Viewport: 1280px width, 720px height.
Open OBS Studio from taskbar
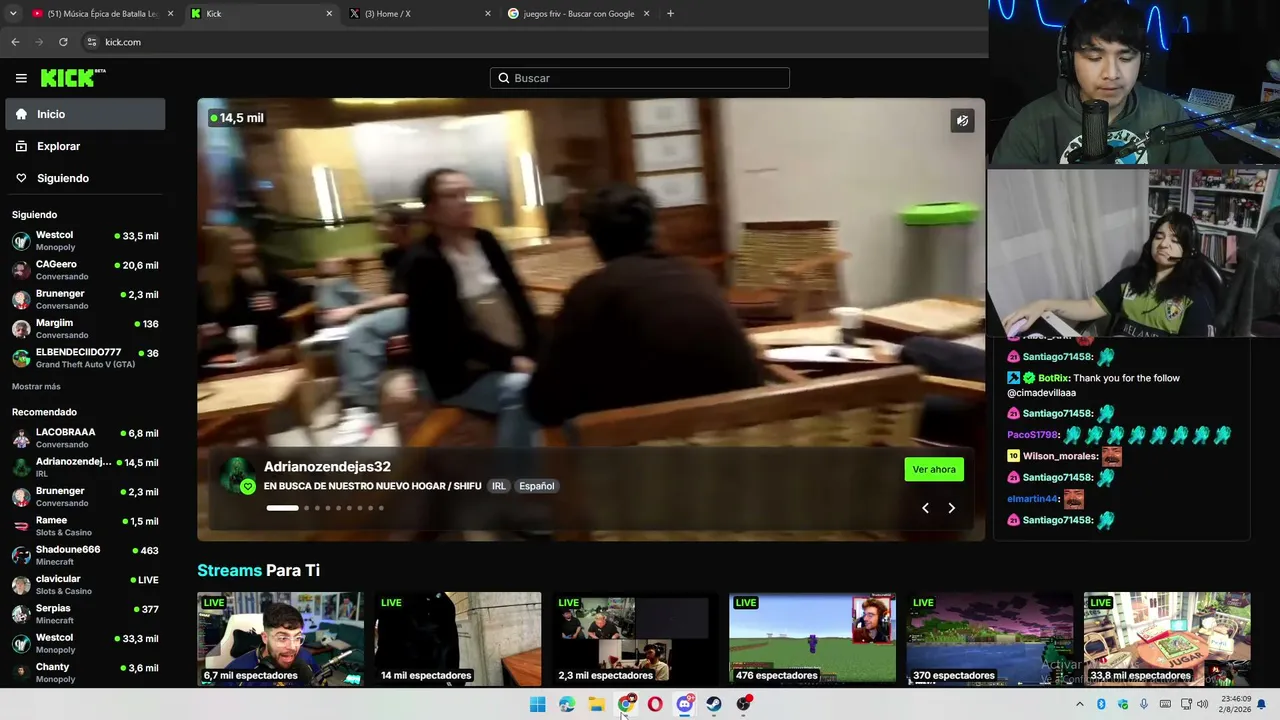(x=743, y=704)
